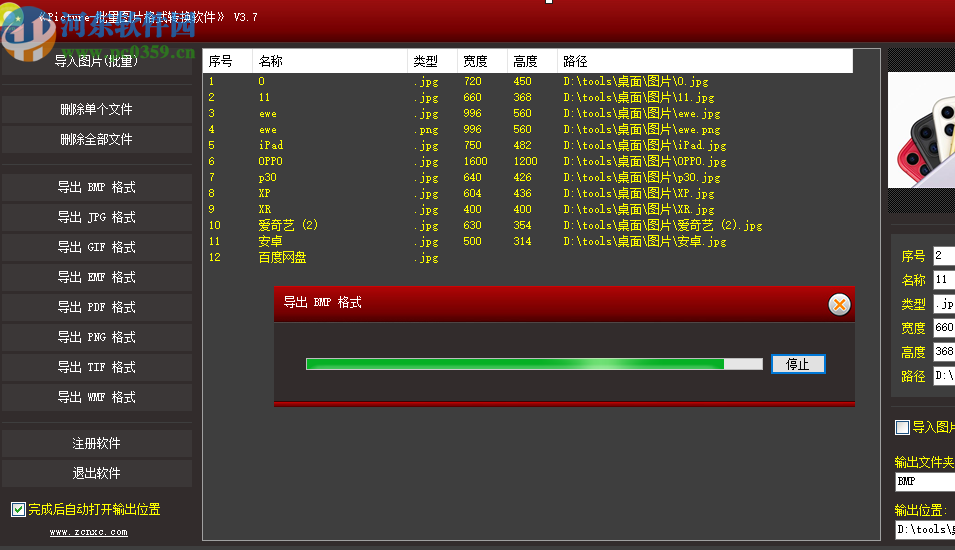Choose 导出 PNG 格式

click(97, 337)
